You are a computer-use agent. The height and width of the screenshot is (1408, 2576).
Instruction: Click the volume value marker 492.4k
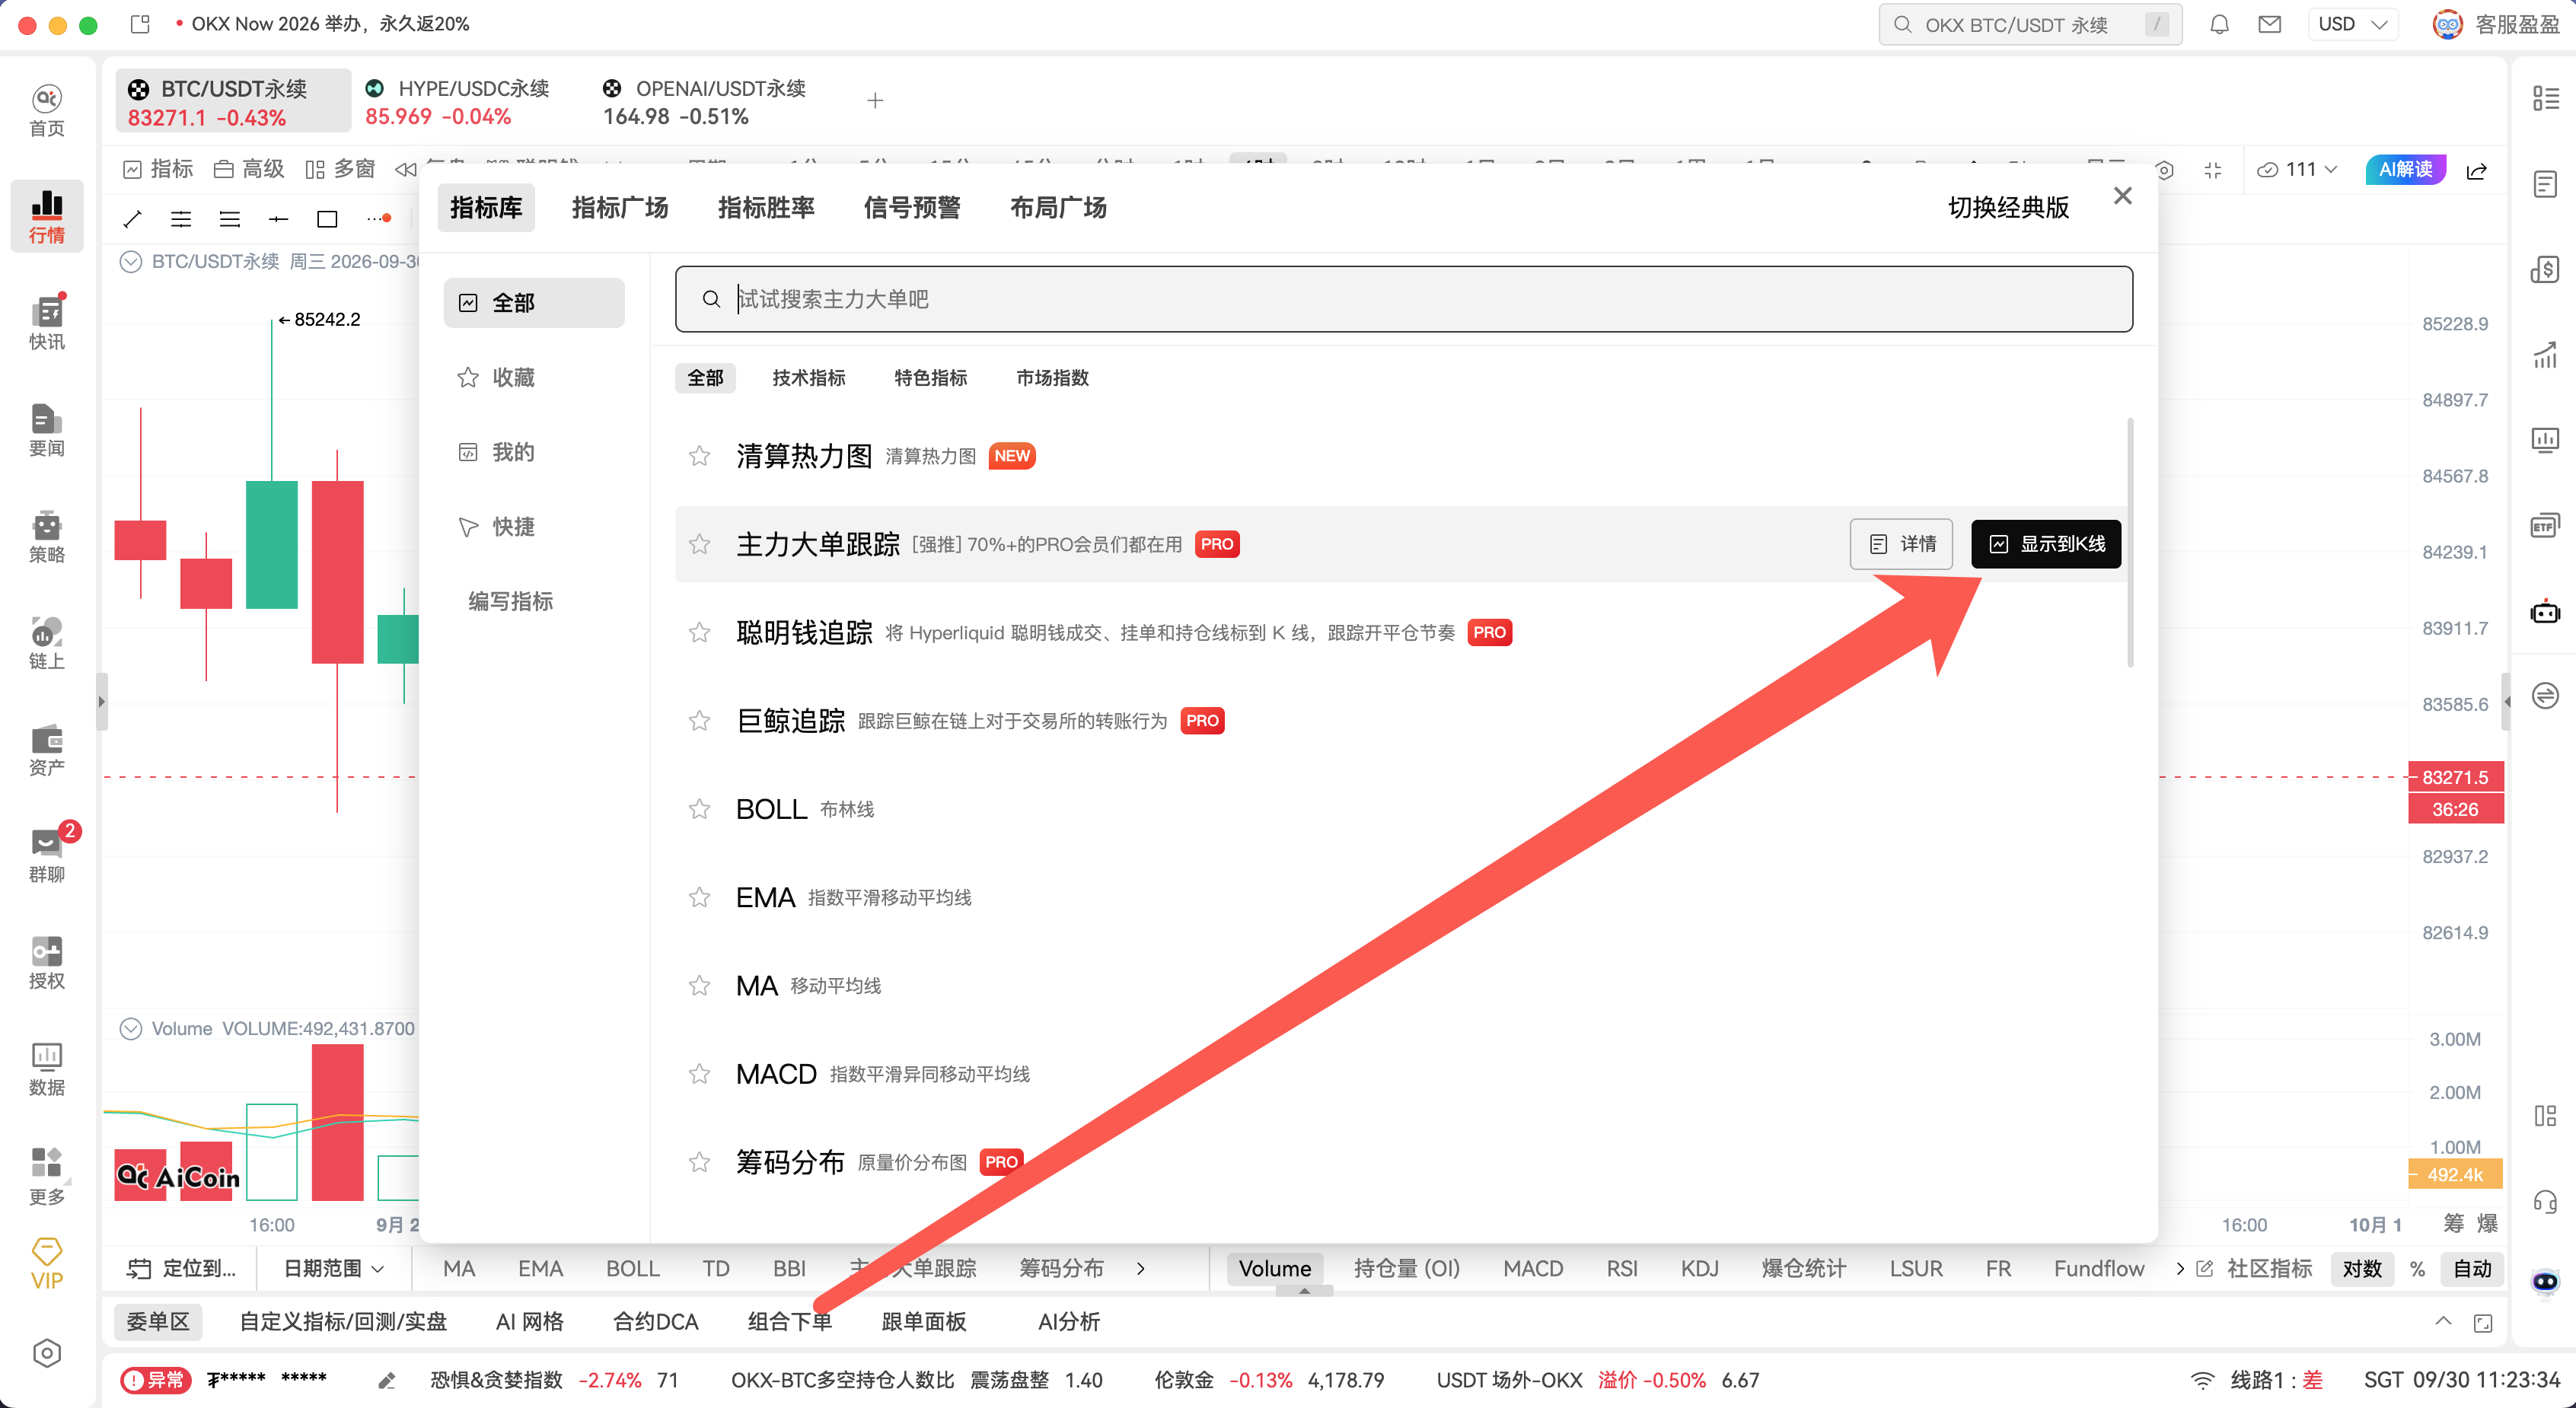pos(2455,1174)
